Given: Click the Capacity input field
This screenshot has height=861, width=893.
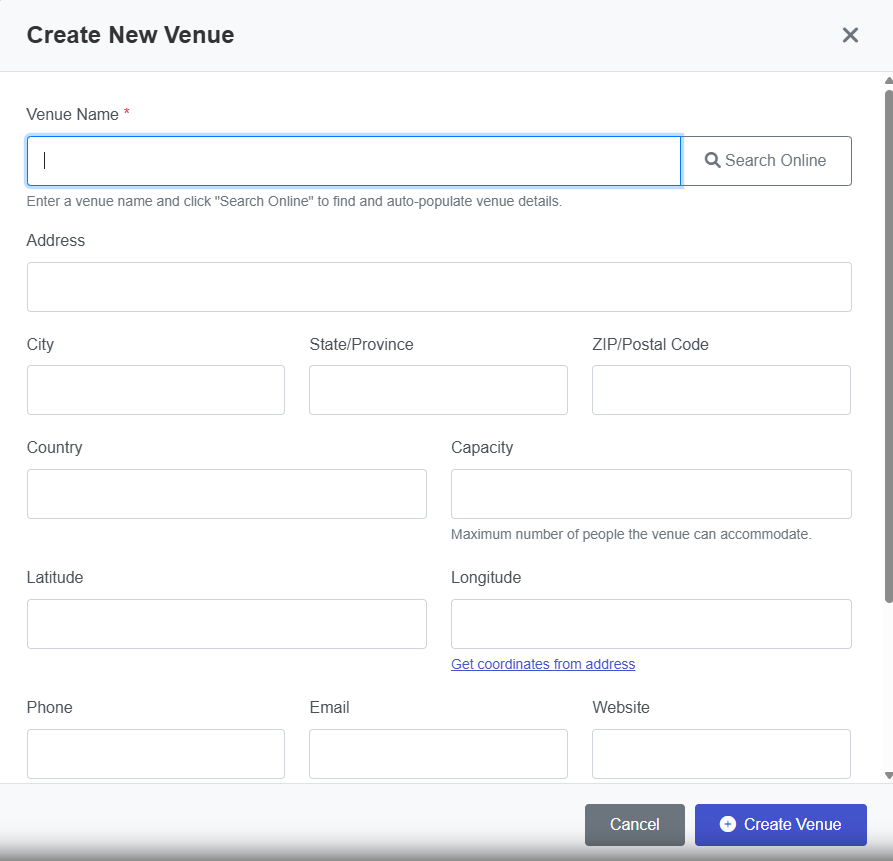Looking at the screenshot, I should click(651, 493).
